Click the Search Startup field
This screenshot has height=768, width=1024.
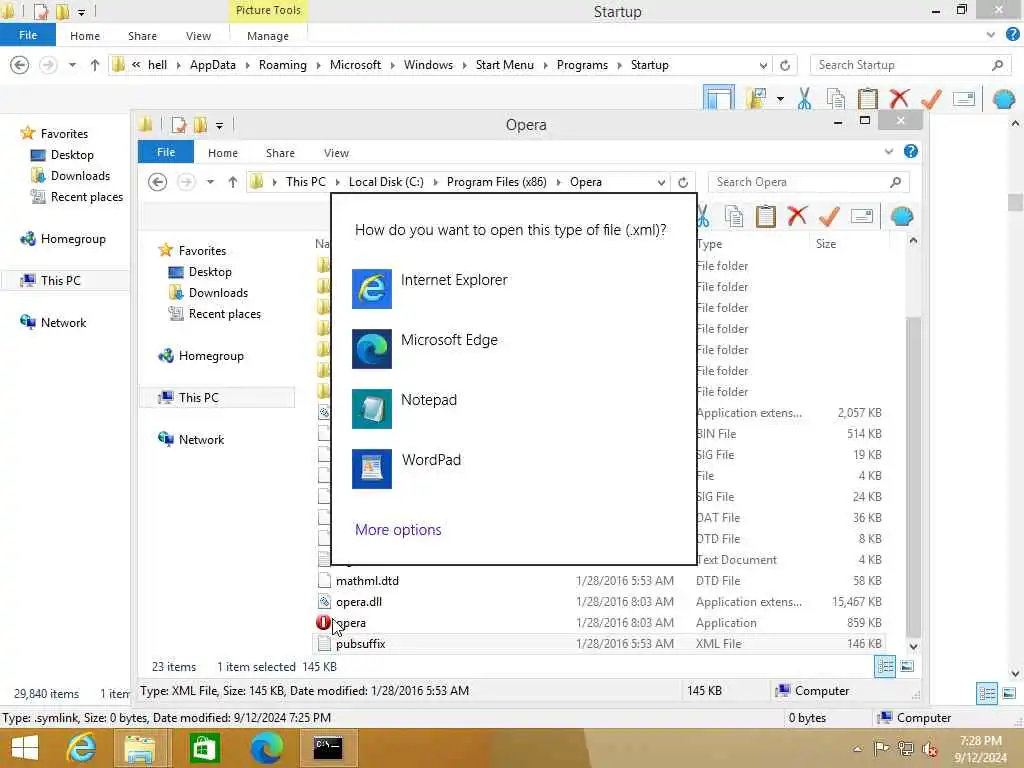pos(910,65)
